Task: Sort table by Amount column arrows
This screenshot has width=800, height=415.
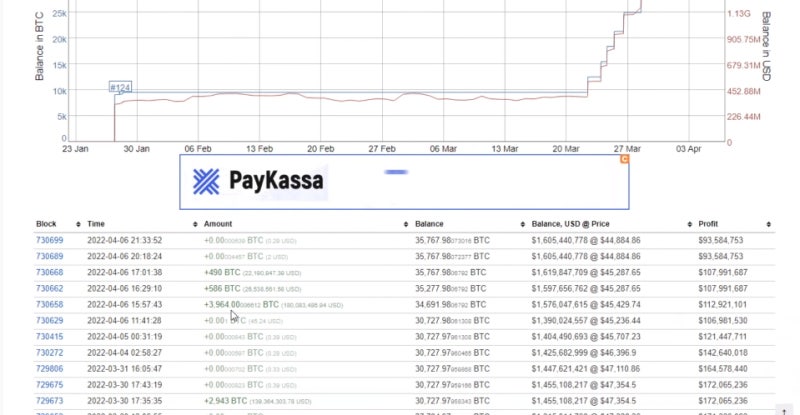Action: tap(406, 224)
